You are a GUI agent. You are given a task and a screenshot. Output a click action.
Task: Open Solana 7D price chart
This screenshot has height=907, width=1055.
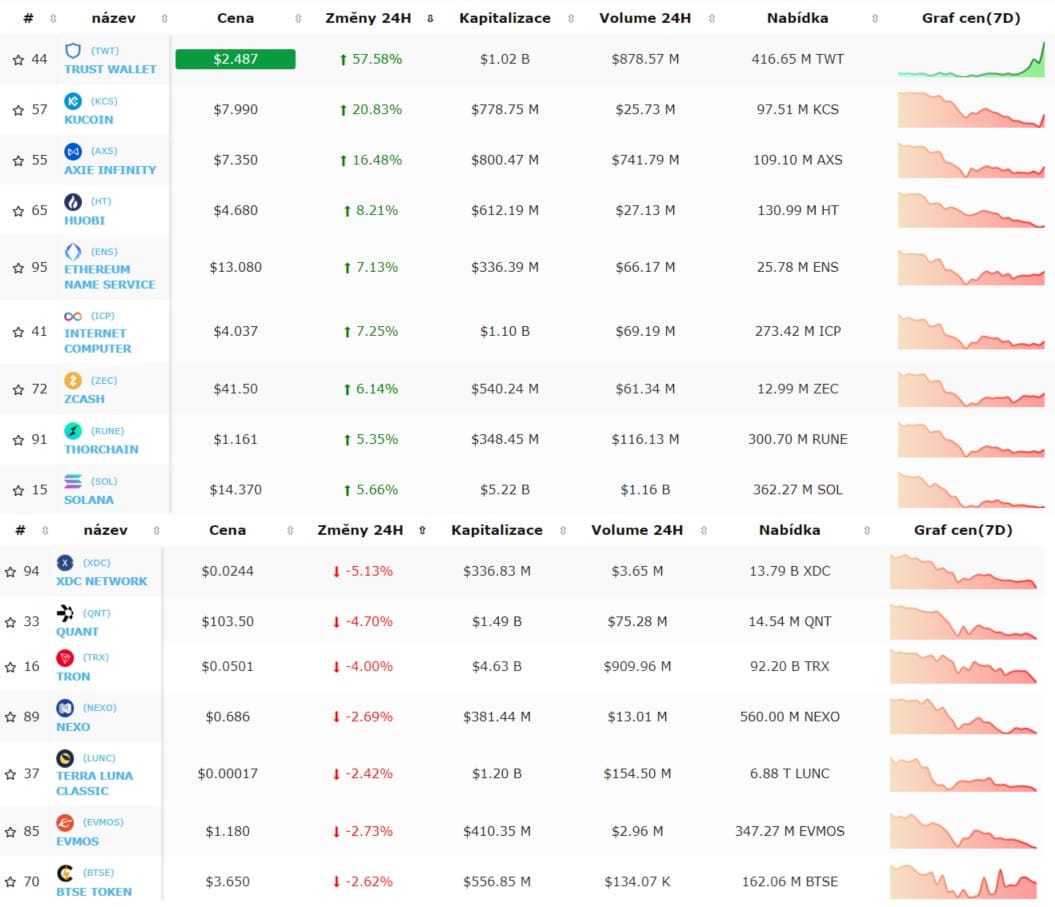point(971,490)
